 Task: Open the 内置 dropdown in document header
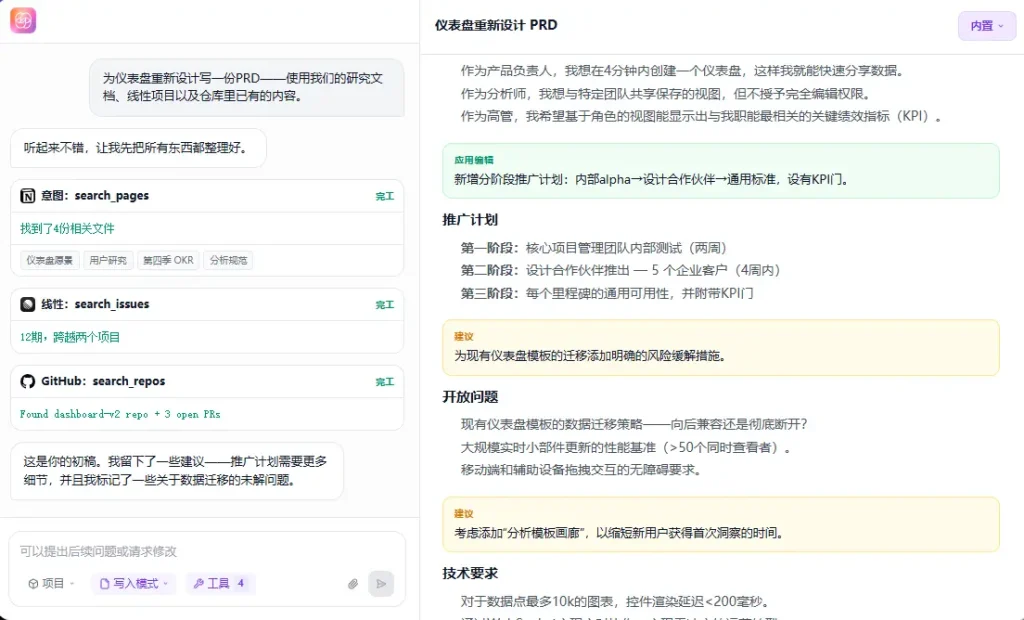[x=987, y=25]
